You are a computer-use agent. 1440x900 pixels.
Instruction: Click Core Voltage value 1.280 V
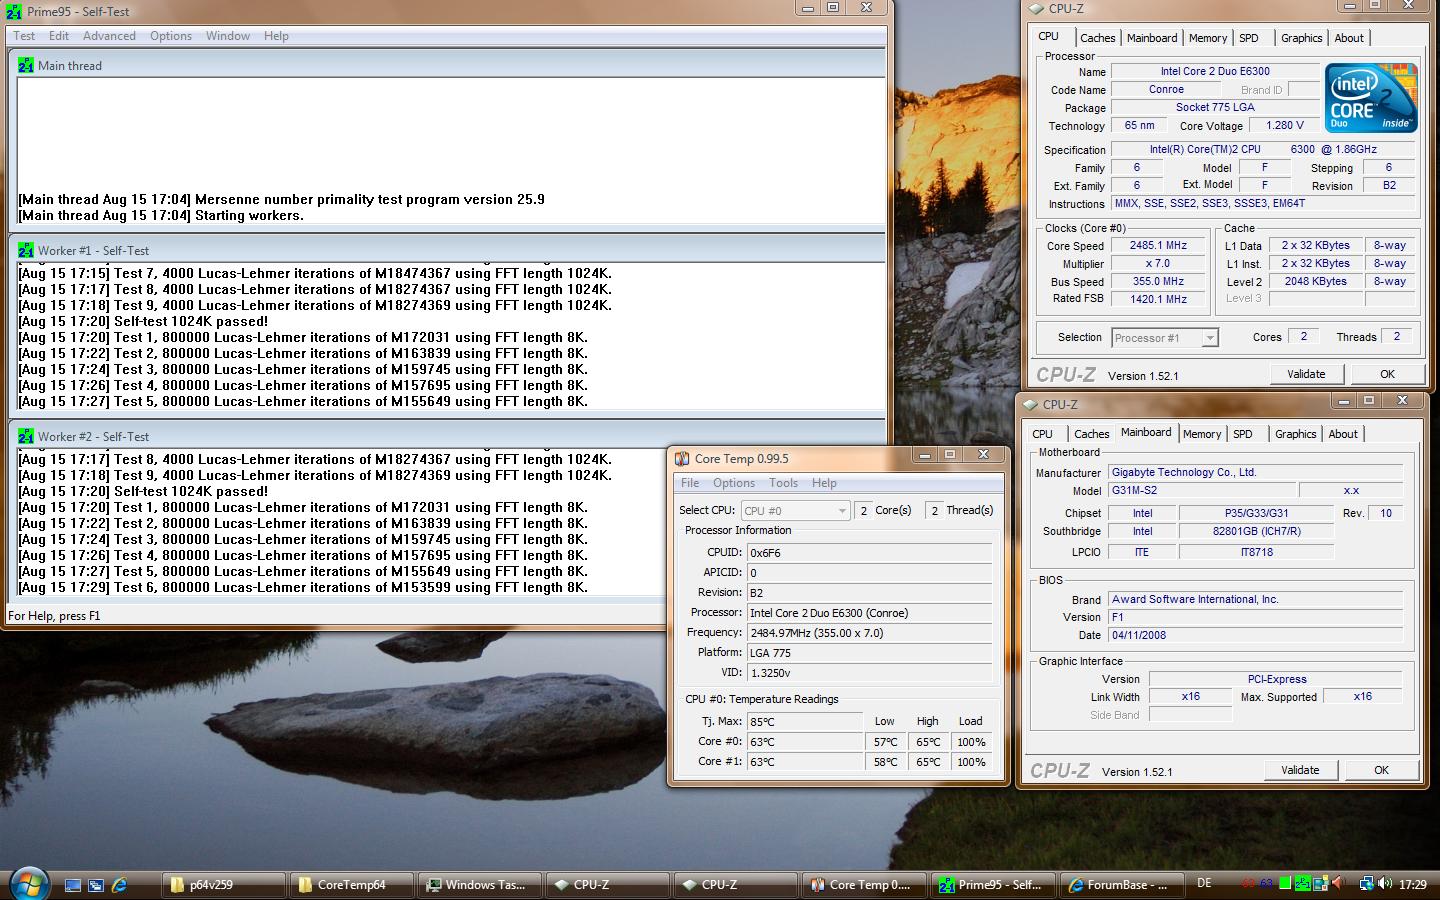(1285, 125)
